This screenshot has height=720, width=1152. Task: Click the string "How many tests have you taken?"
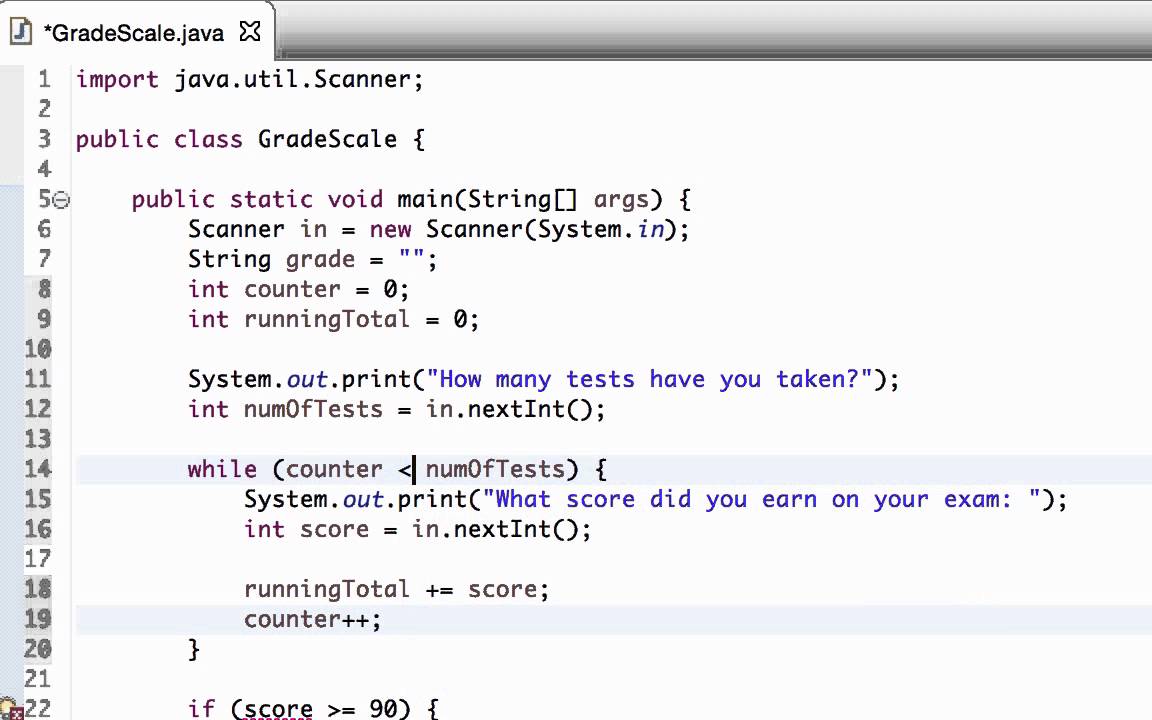click(x=649, y=380)
